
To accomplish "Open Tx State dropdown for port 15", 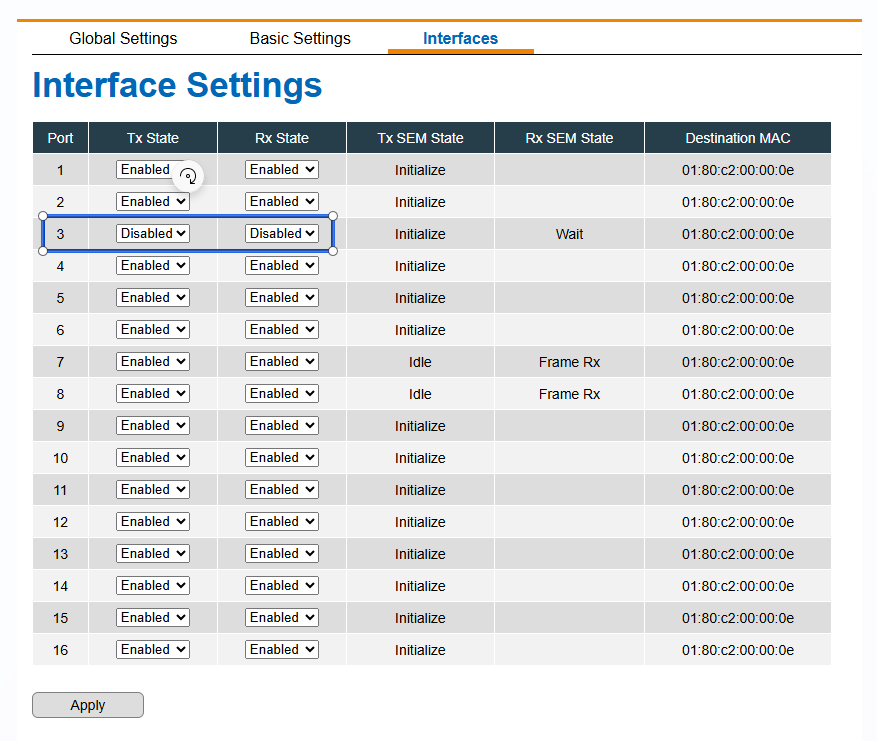I will (153, 617).
